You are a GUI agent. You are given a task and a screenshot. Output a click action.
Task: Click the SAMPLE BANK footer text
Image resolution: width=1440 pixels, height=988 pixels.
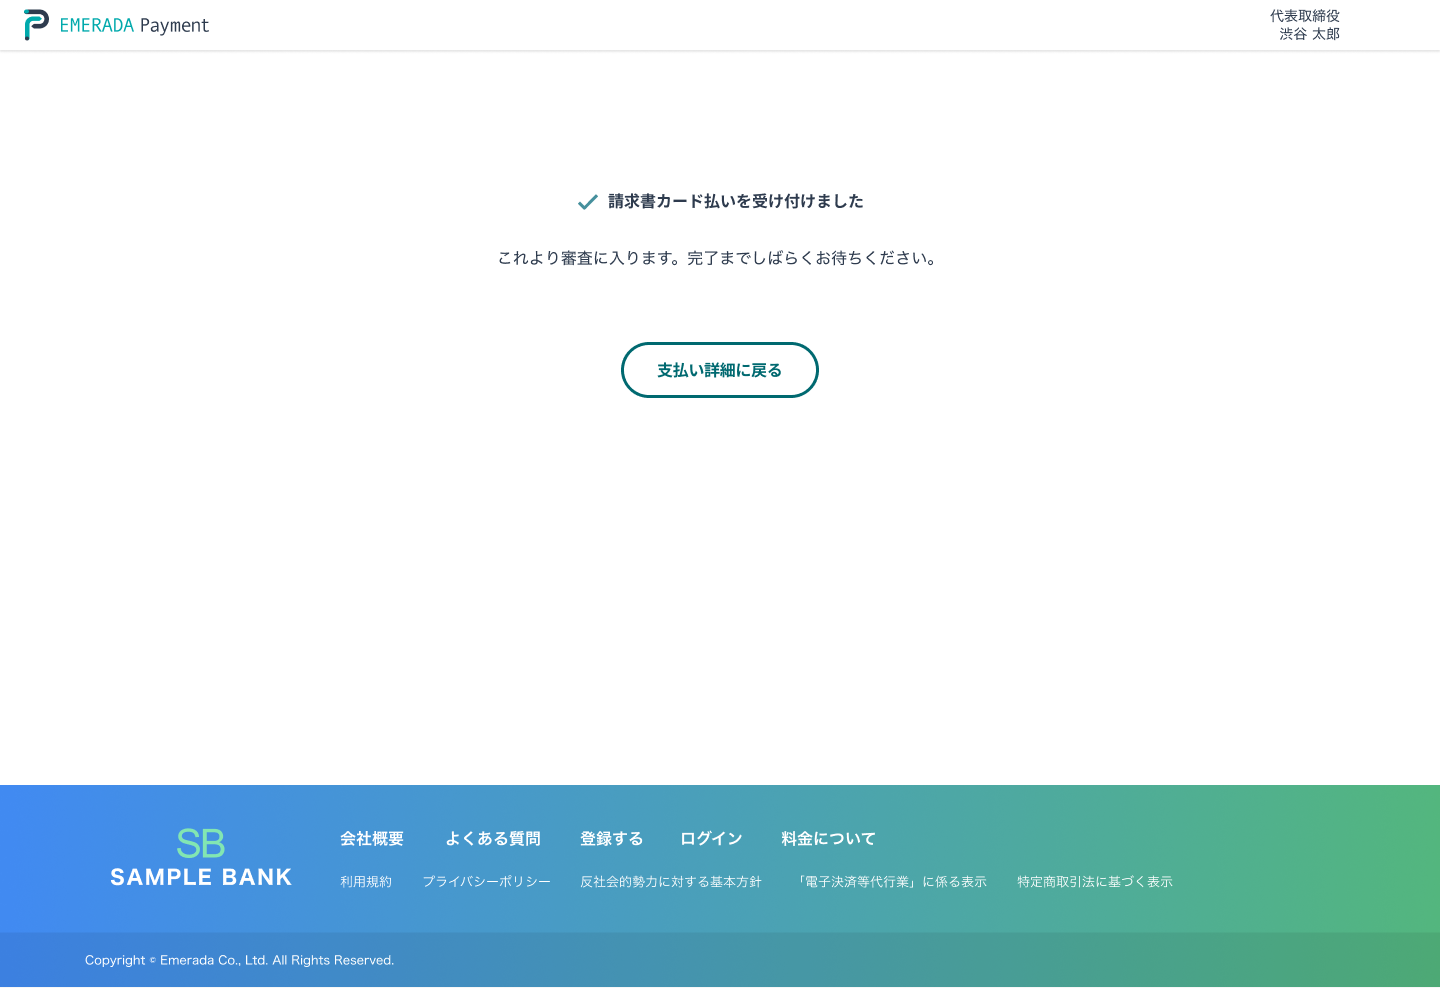(201, 877)
